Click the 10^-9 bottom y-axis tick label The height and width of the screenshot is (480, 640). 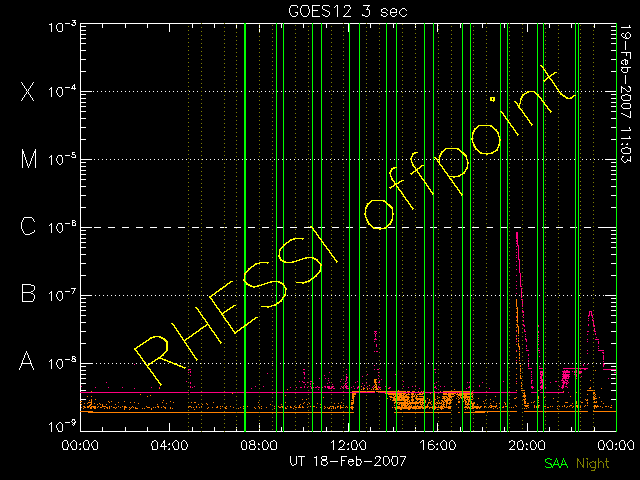pos(62,427)
